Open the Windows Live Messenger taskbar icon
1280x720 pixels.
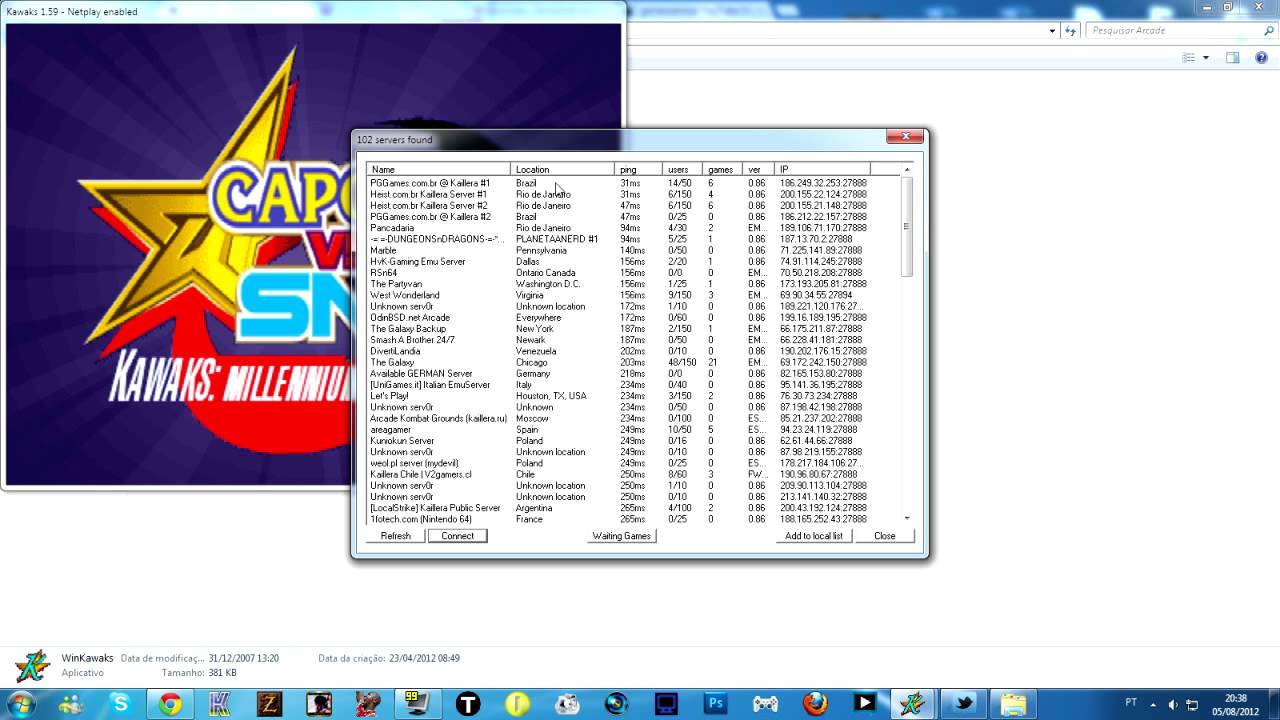(x=71, y=704)
